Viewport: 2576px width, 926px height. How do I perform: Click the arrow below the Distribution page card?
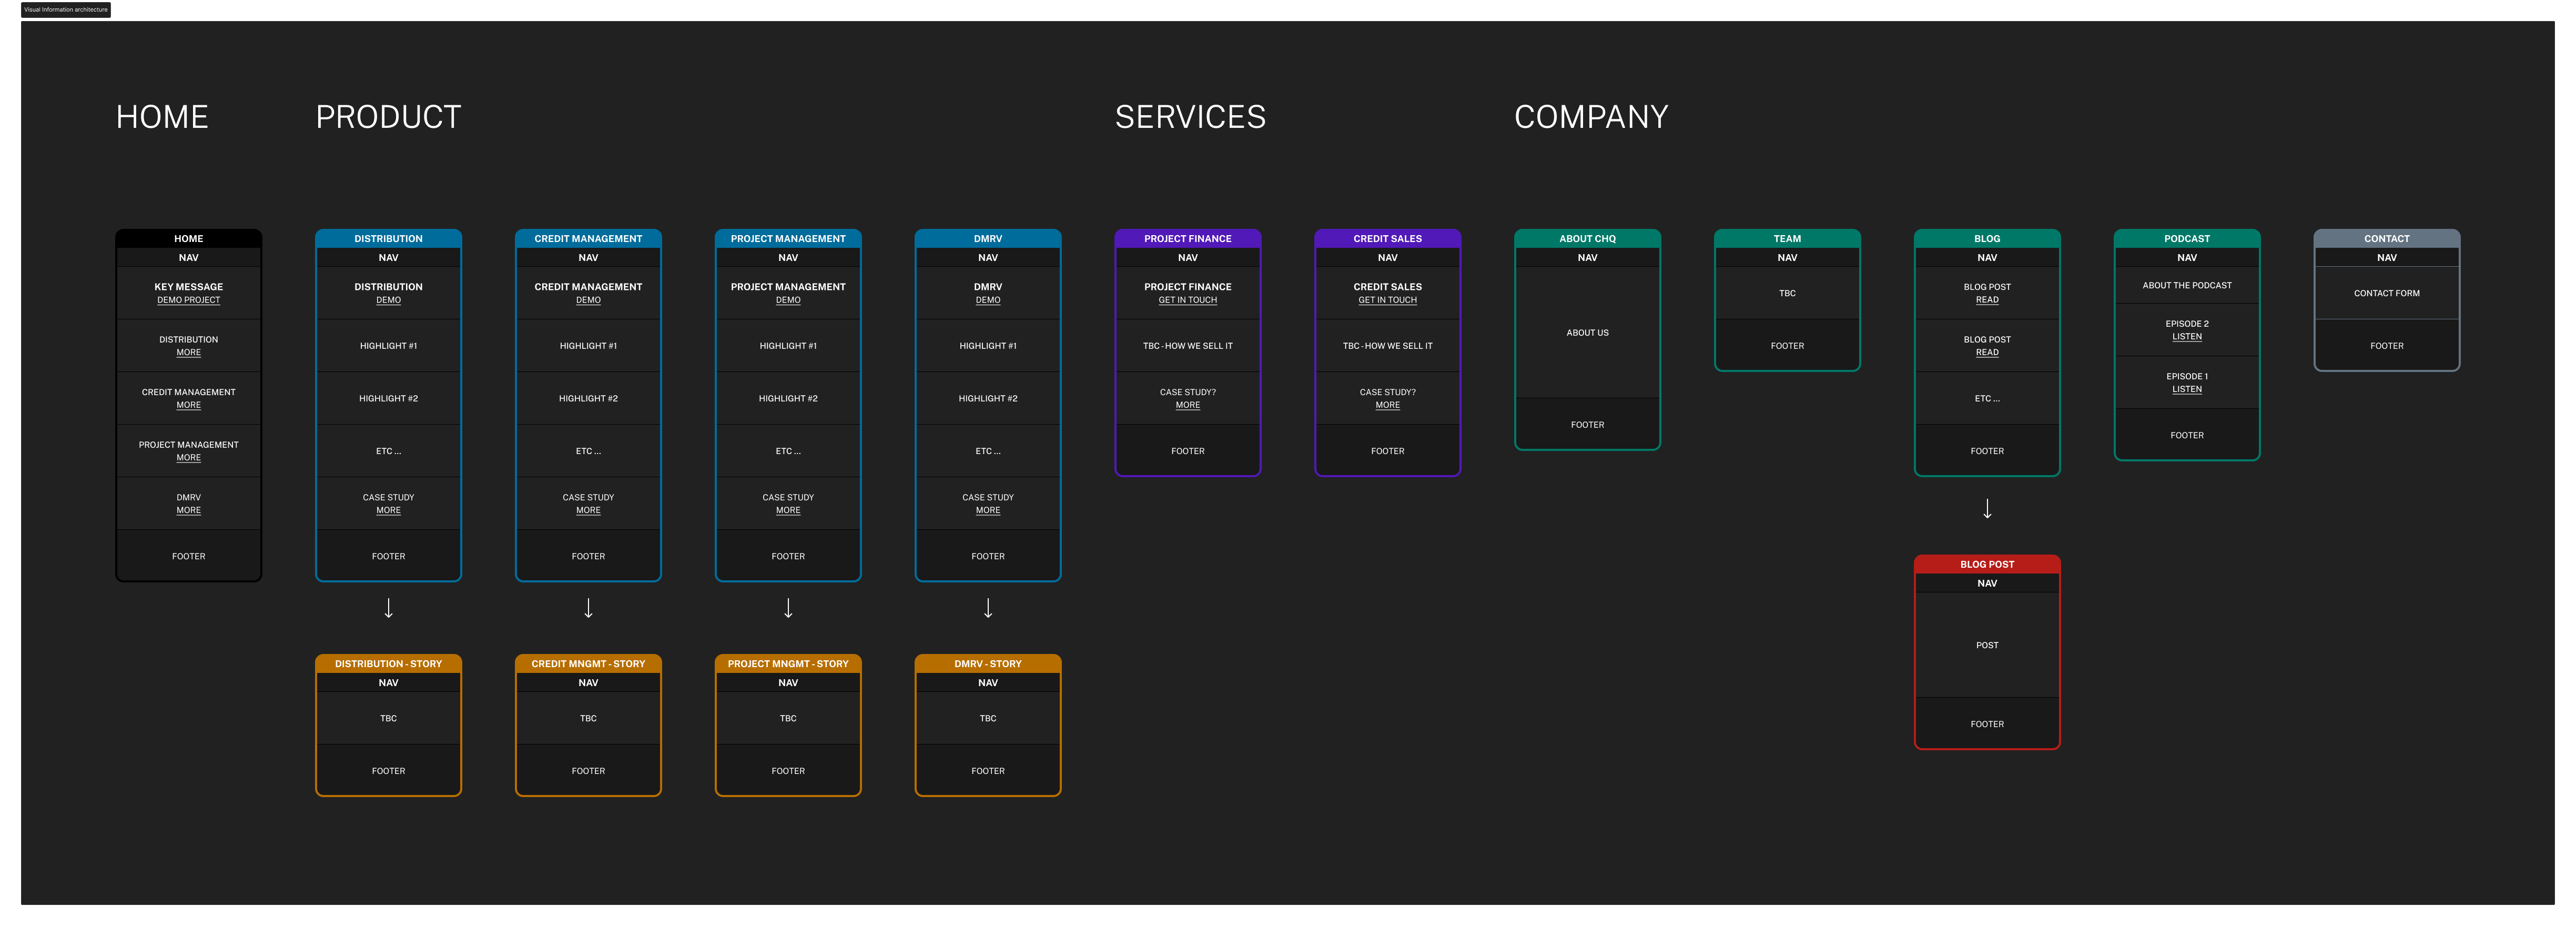pos(388,608)
